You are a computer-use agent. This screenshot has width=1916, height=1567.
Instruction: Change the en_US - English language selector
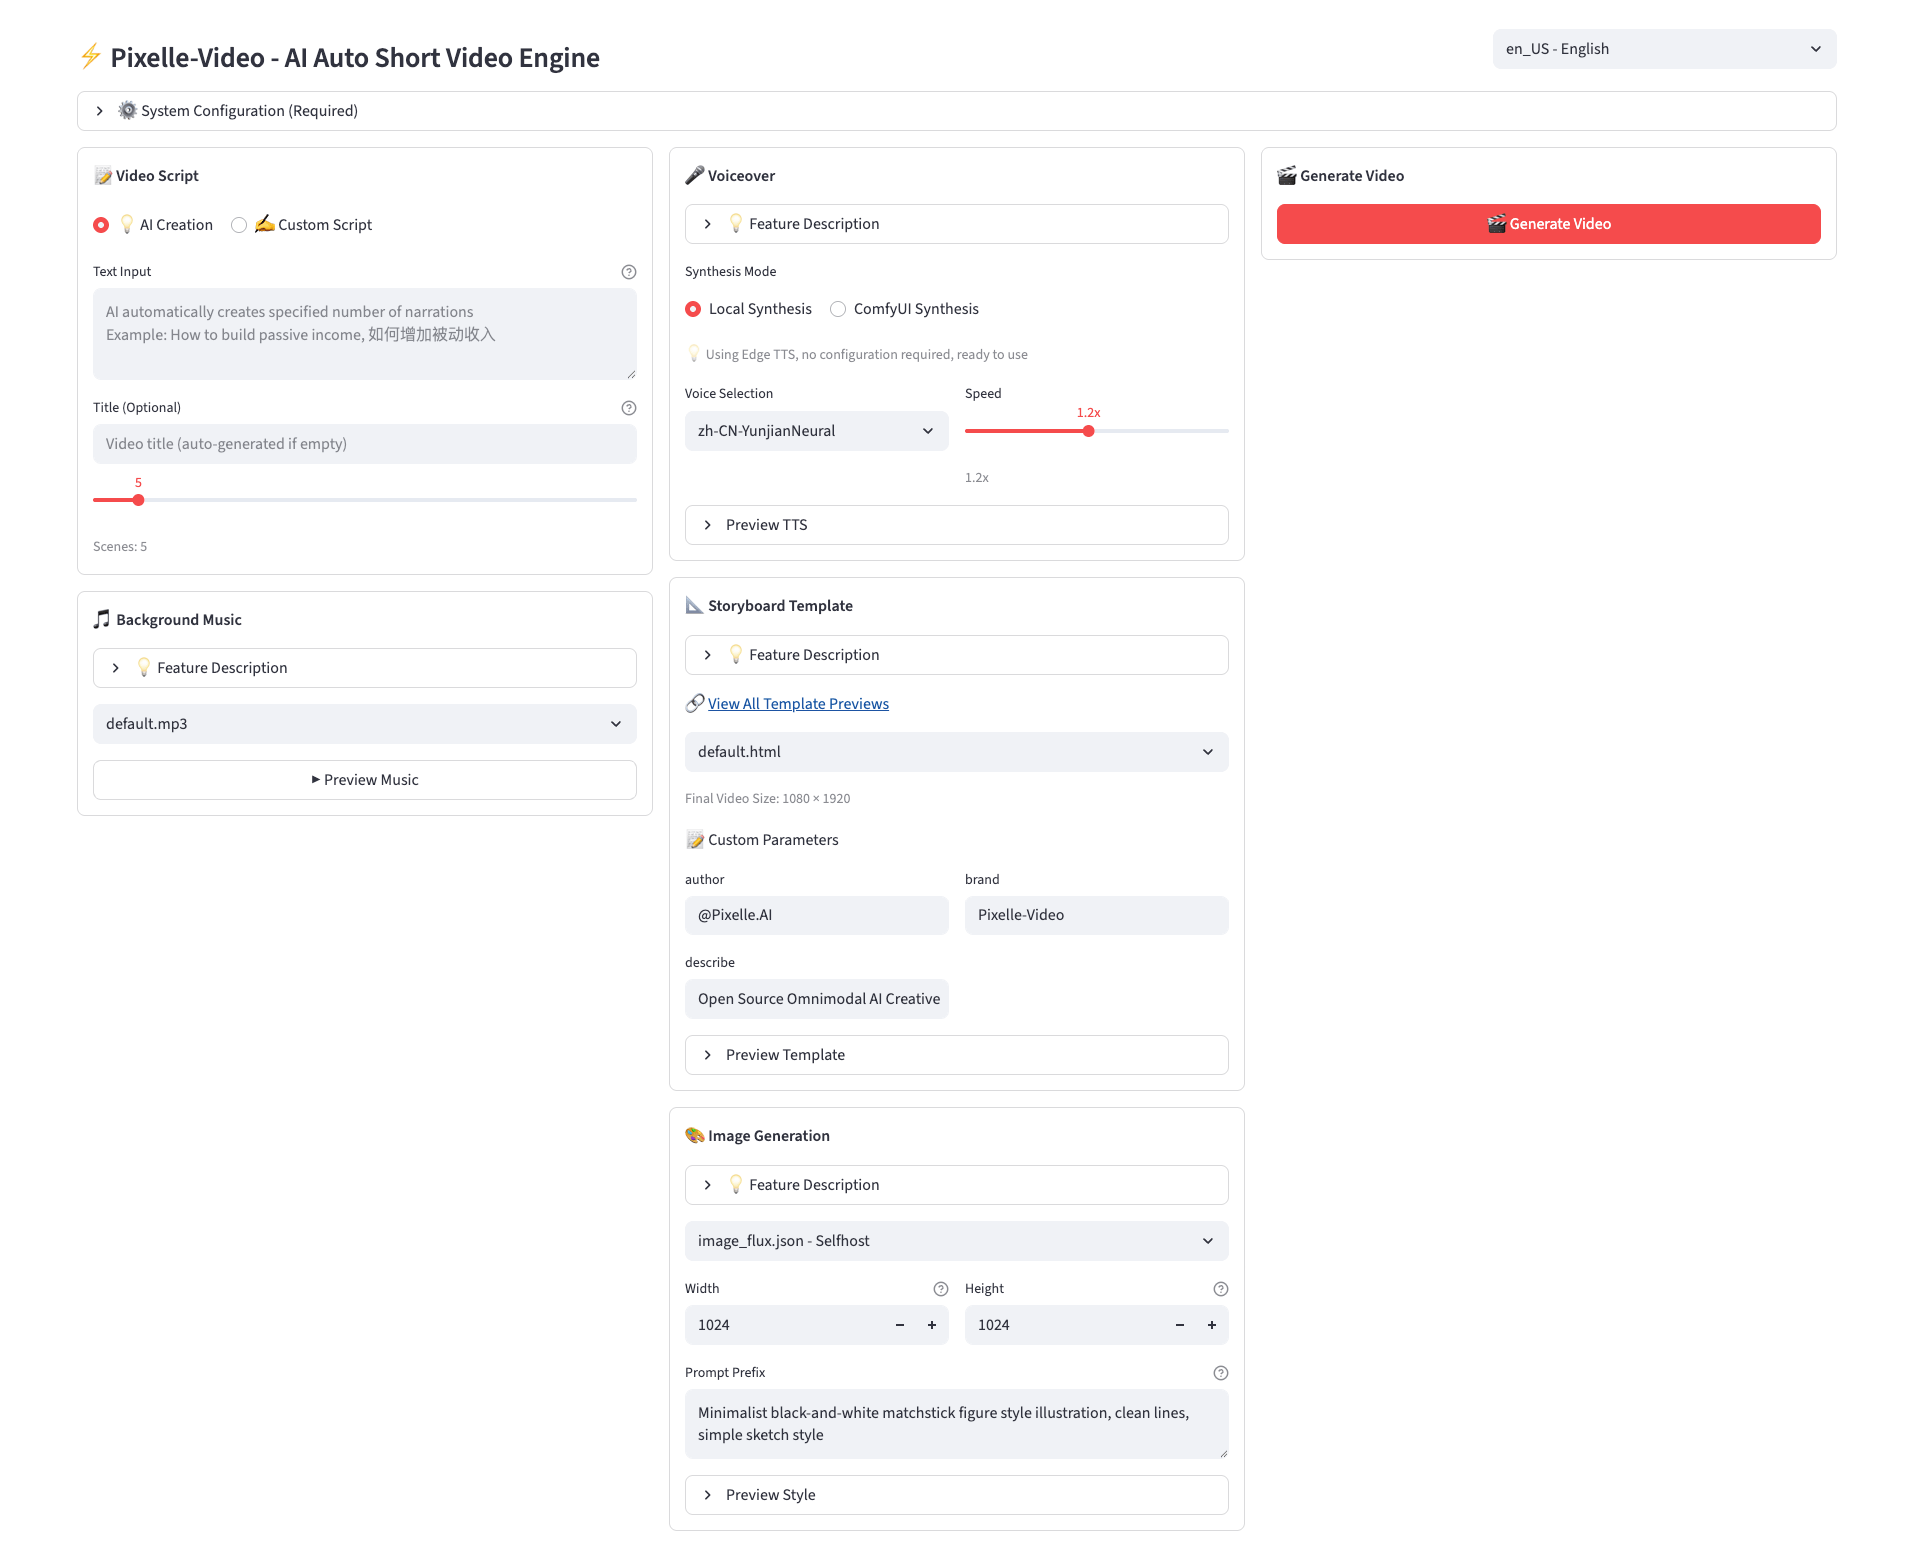[x=1662, y=48]
